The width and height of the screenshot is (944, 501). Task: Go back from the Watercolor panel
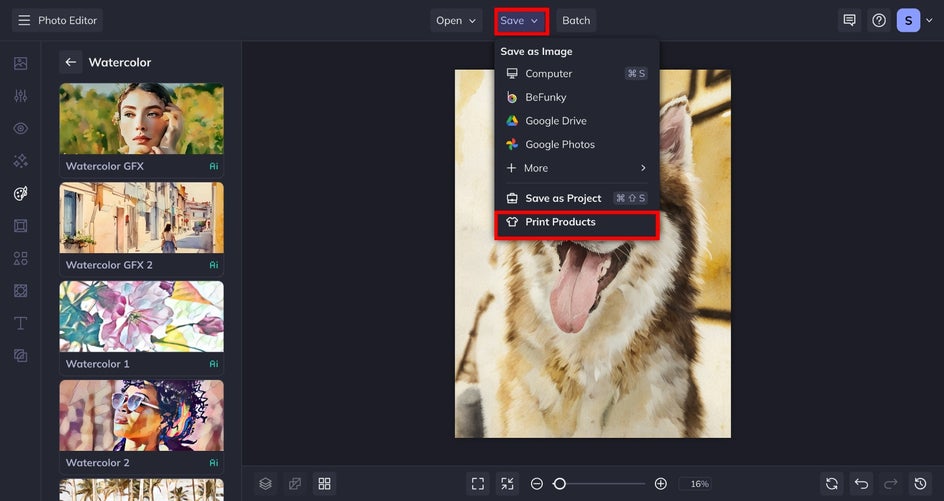tap(70, 62)
